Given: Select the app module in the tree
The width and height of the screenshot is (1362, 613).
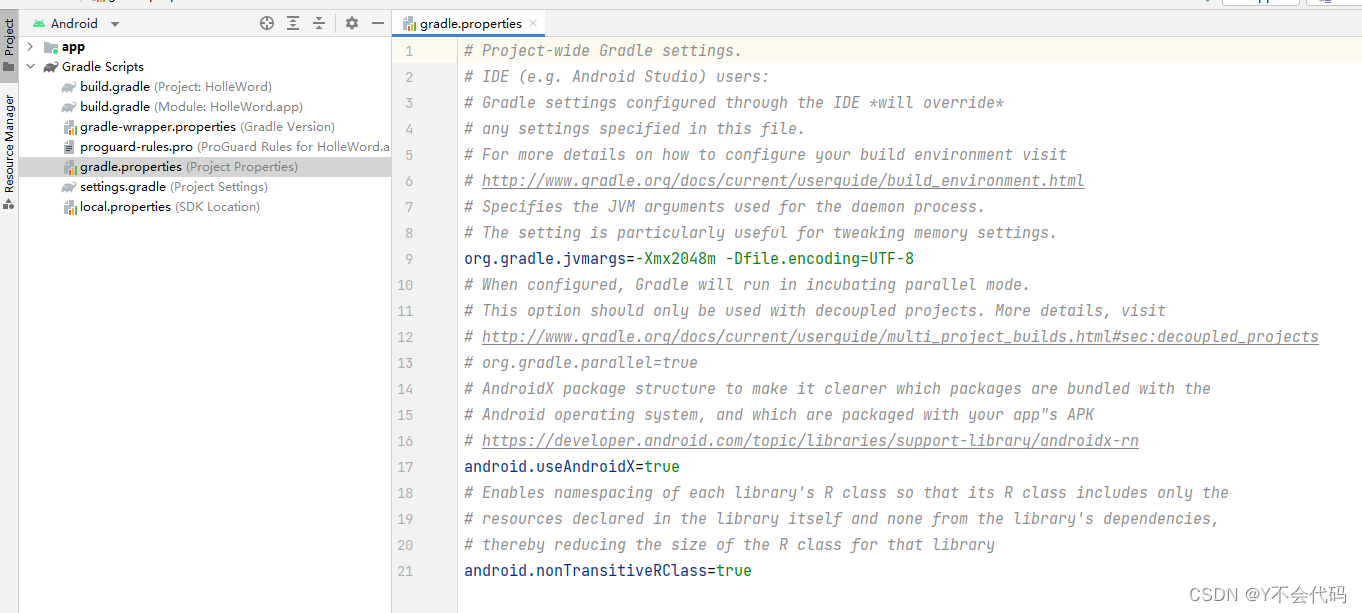Looking at the screenshot, I should point(73,47).
